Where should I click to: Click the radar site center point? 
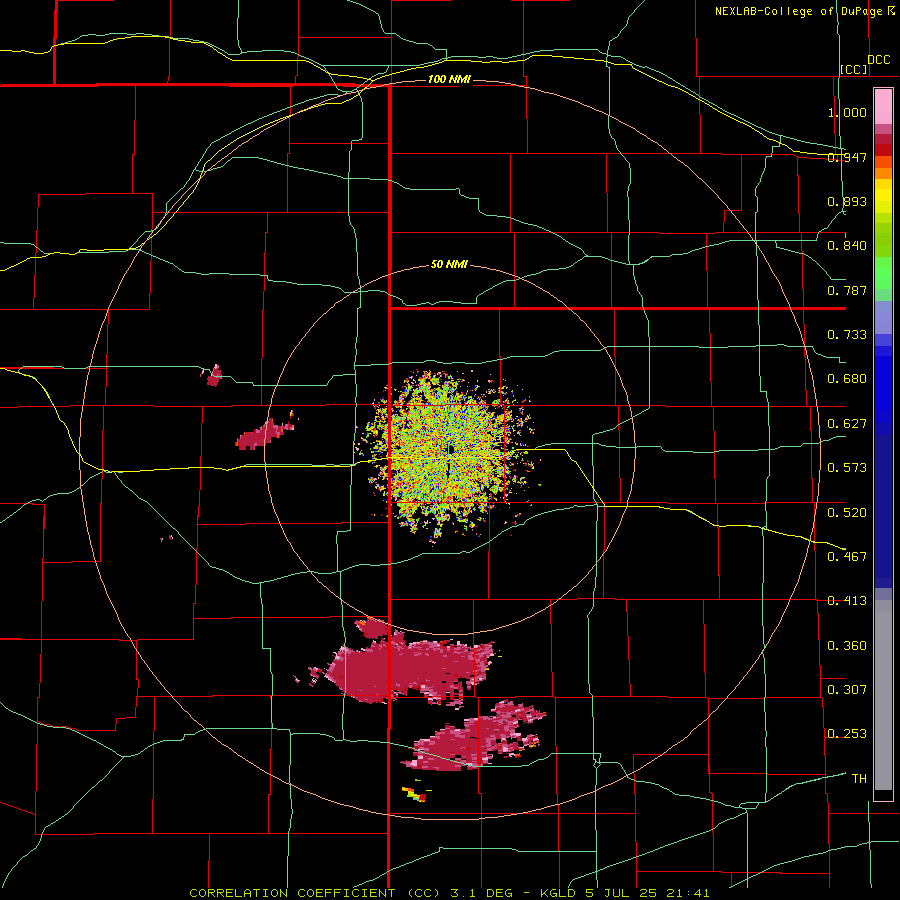(x=449, y=449)
